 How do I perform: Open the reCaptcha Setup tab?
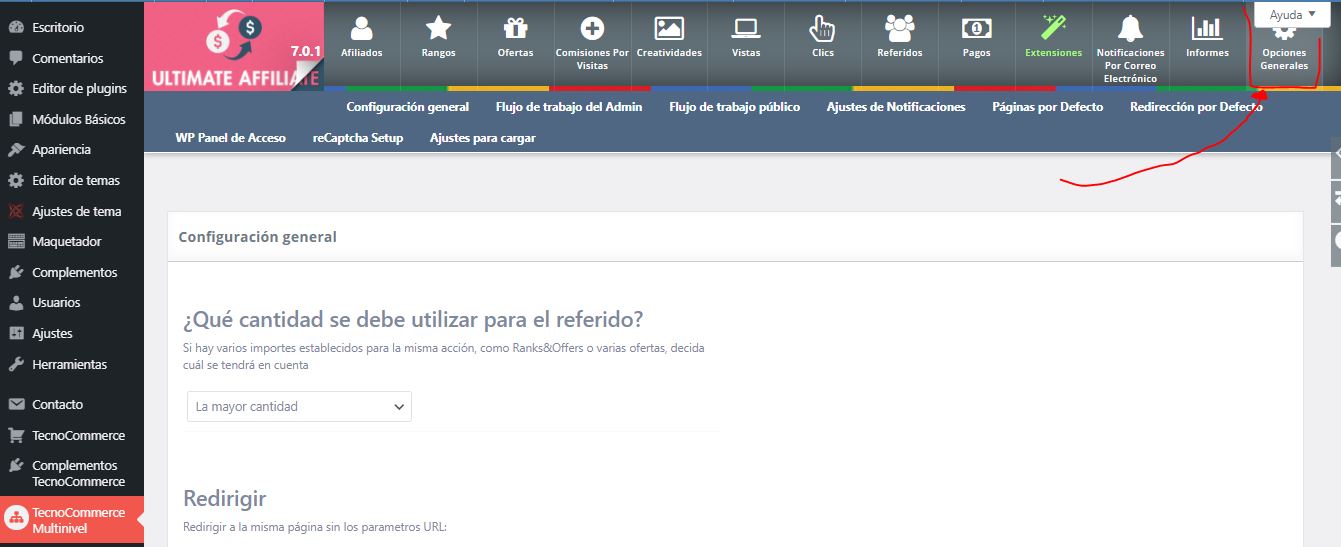click(358, 138)
